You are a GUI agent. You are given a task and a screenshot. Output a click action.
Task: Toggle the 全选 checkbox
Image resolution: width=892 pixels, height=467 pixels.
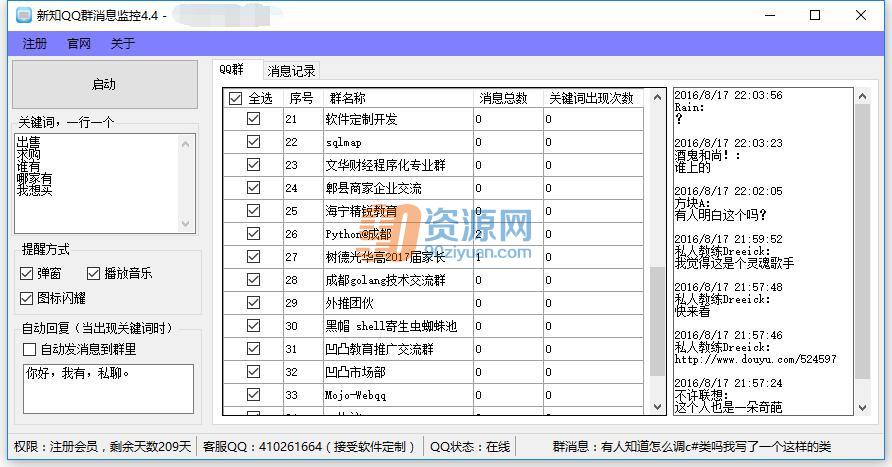coord(236,98)
